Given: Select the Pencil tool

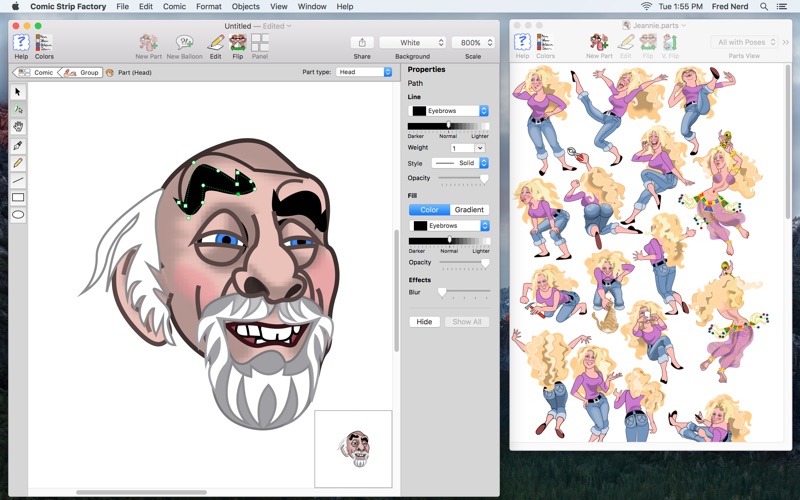Looking at the screenshot, I should coord(18,163).
